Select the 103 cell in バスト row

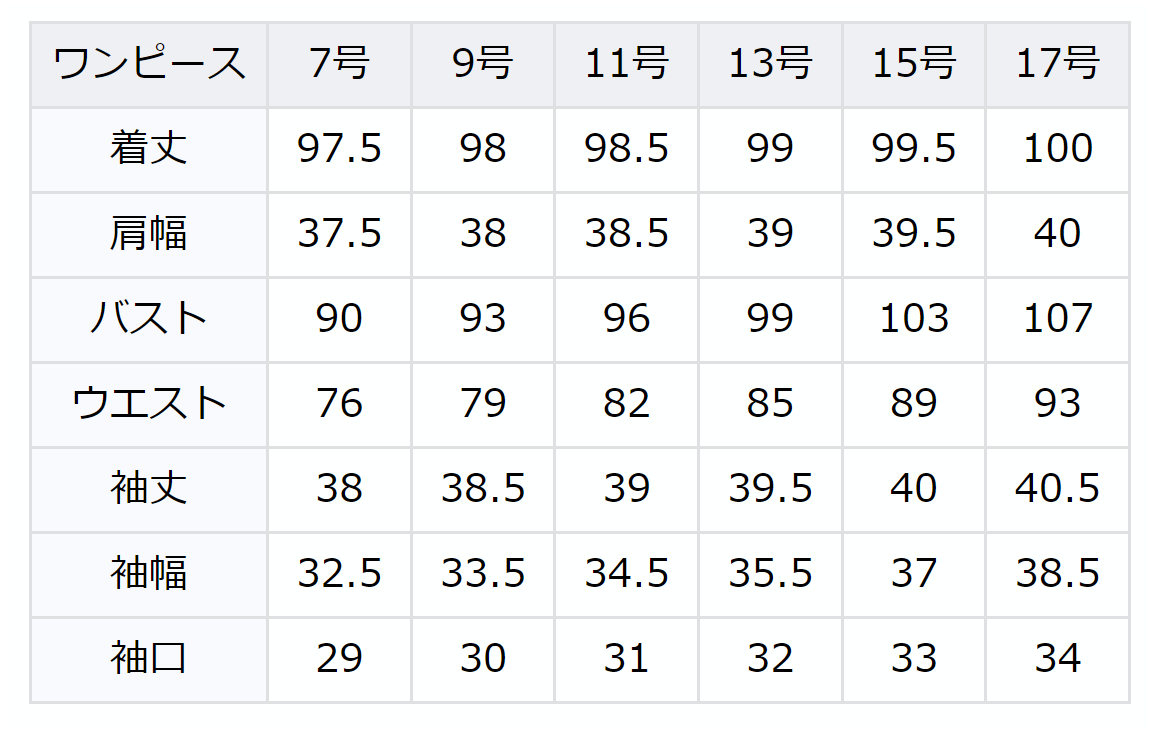point(914,320)
